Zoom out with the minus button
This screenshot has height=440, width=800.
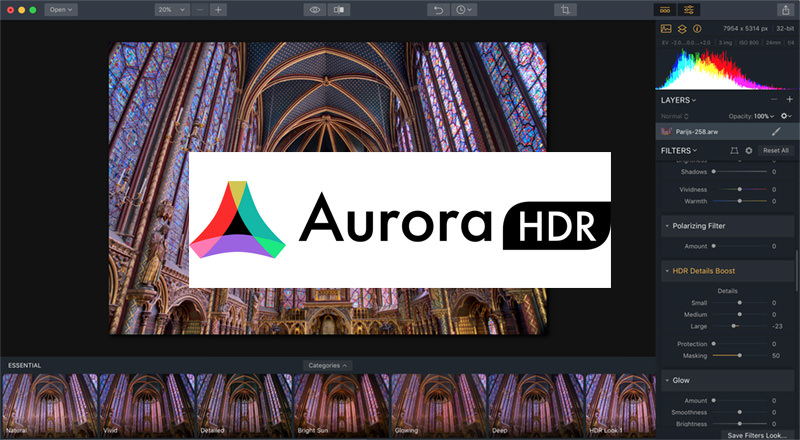click(x=200, y=10)
